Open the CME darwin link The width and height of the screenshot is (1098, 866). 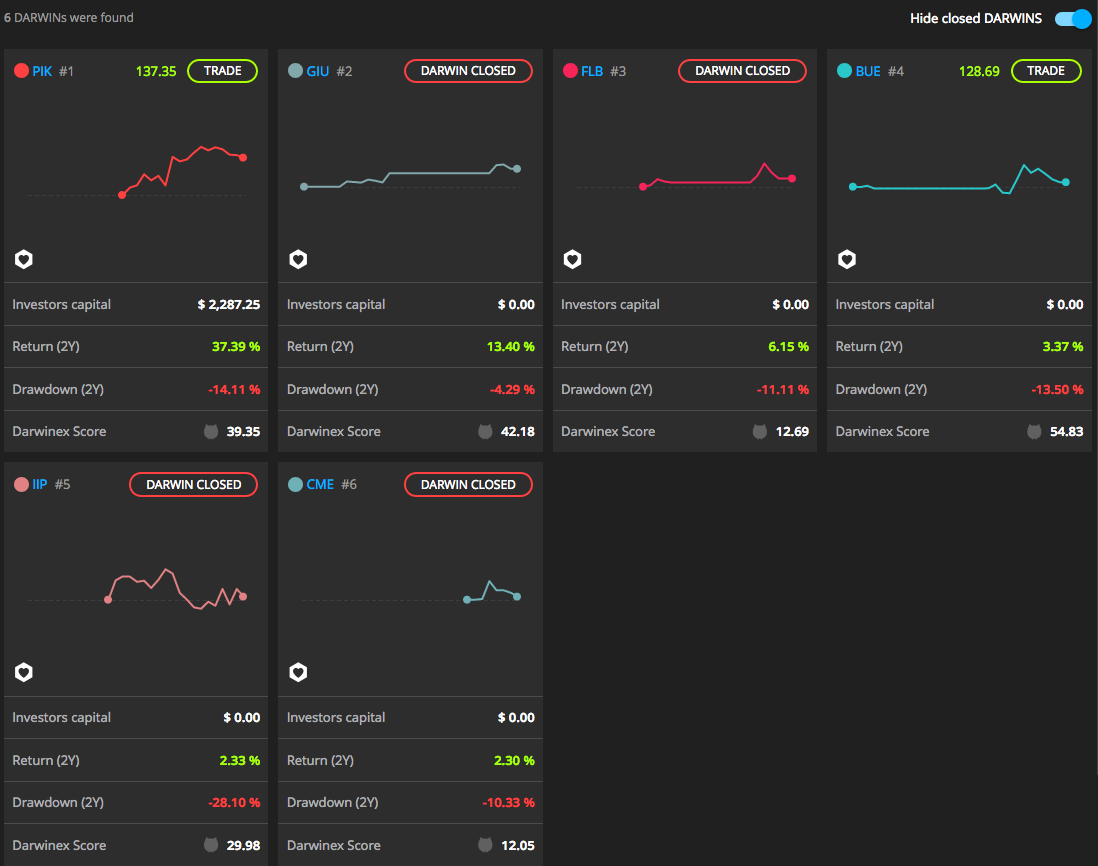tap(320, 484)
